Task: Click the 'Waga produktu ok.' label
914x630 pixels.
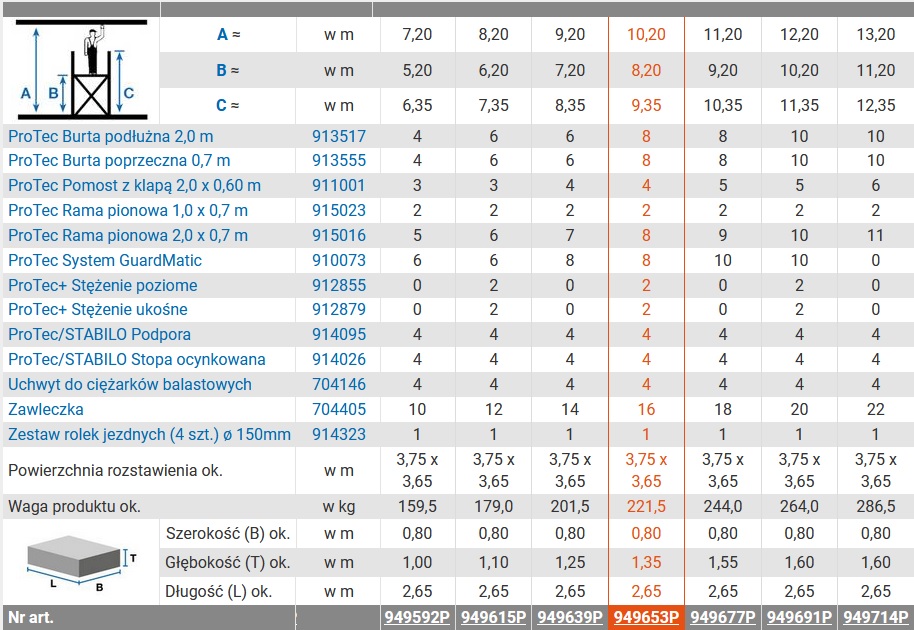Action: (x=74, y=506)
